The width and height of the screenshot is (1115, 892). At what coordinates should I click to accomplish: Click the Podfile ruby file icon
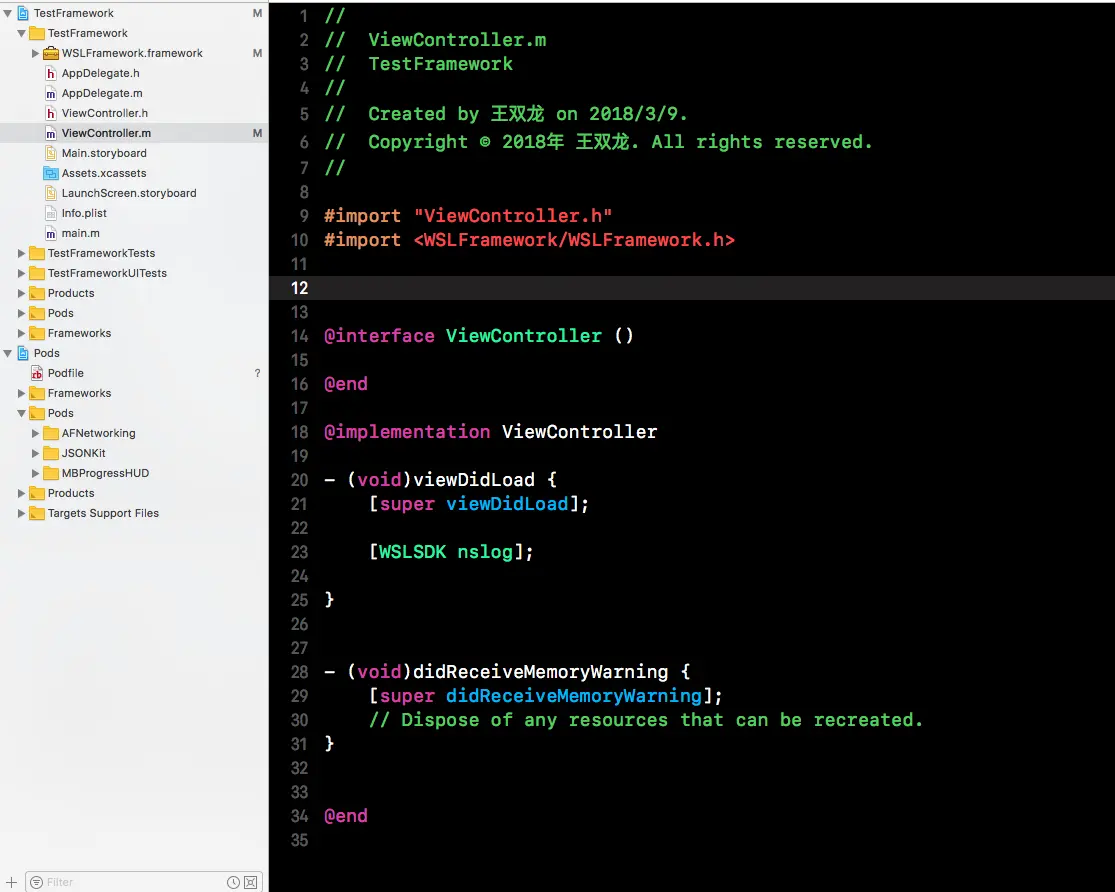[37, 373]
